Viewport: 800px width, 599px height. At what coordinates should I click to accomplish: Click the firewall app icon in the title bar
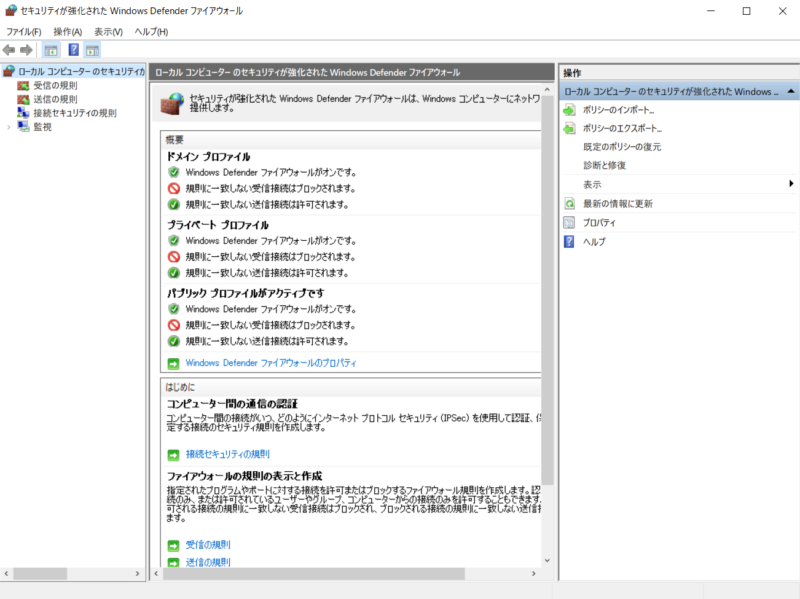coord(10,11)
